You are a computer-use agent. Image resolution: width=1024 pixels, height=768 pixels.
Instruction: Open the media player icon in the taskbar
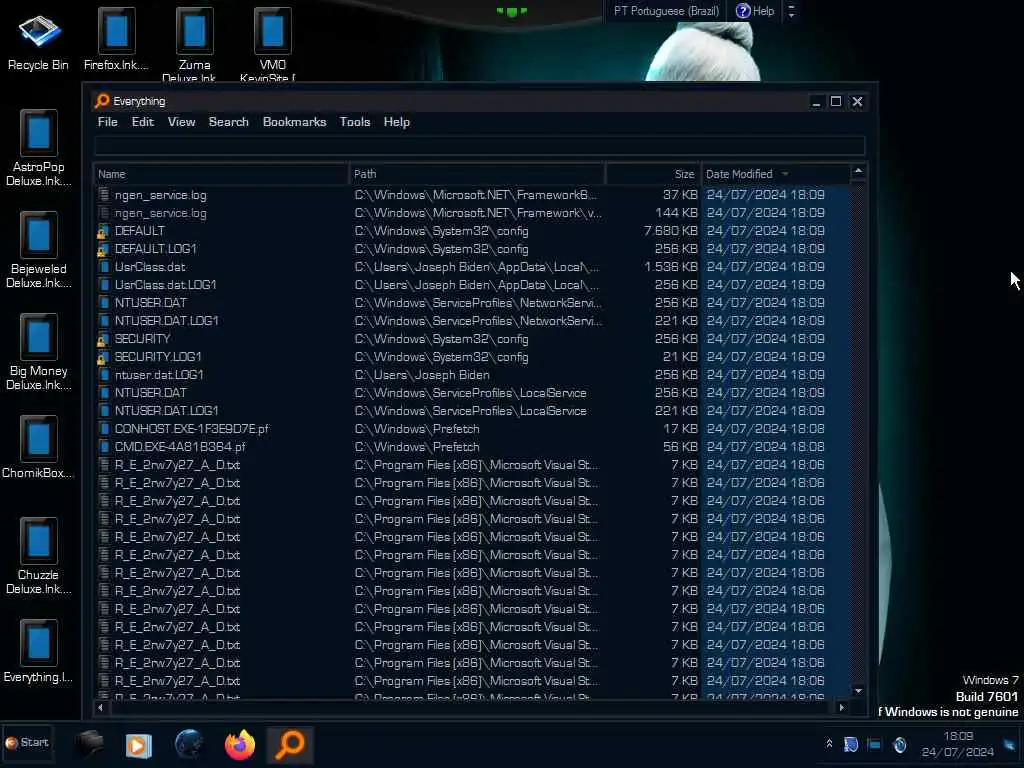[138, 745]
